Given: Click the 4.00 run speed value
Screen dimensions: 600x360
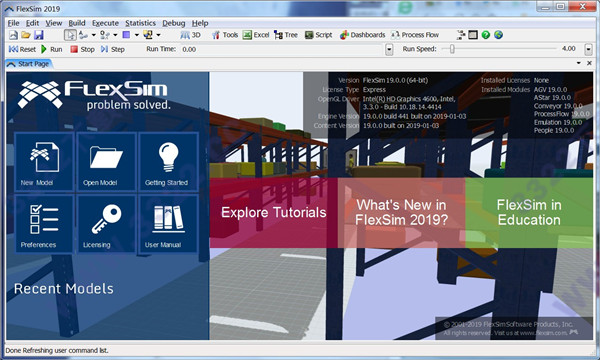Looking at the screenshot, I should click(569, 49).
